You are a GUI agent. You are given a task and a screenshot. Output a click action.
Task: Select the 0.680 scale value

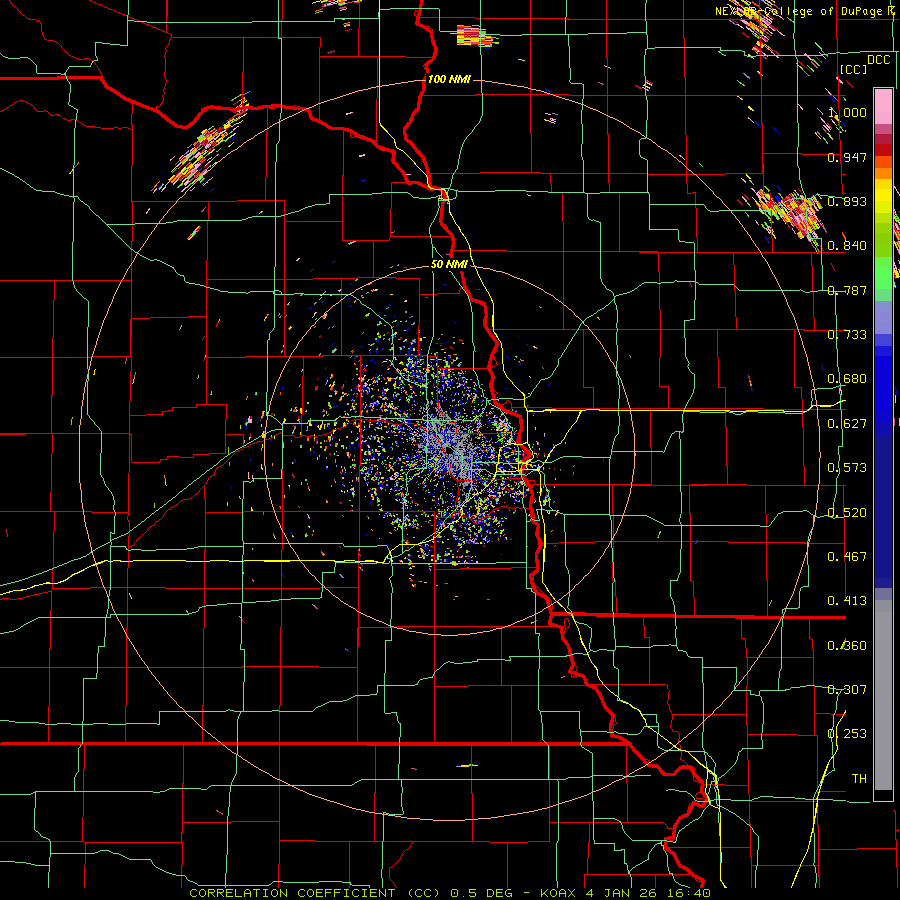click(847, 379)
